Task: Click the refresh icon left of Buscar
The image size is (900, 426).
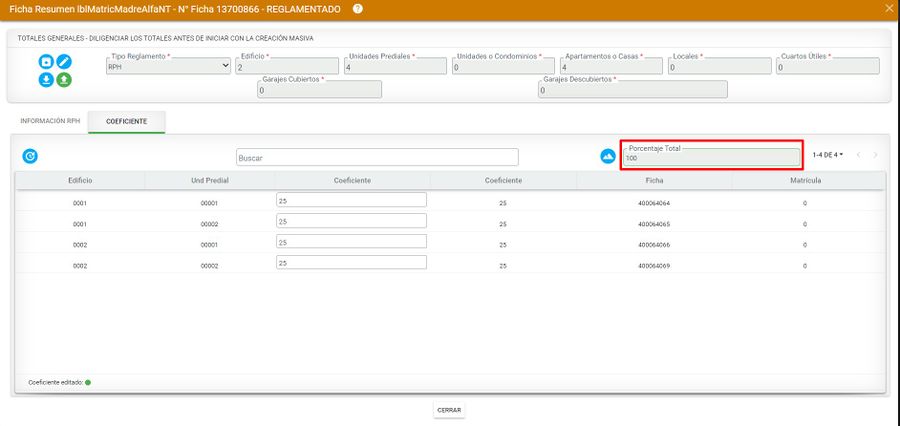Action: point(30,156)
